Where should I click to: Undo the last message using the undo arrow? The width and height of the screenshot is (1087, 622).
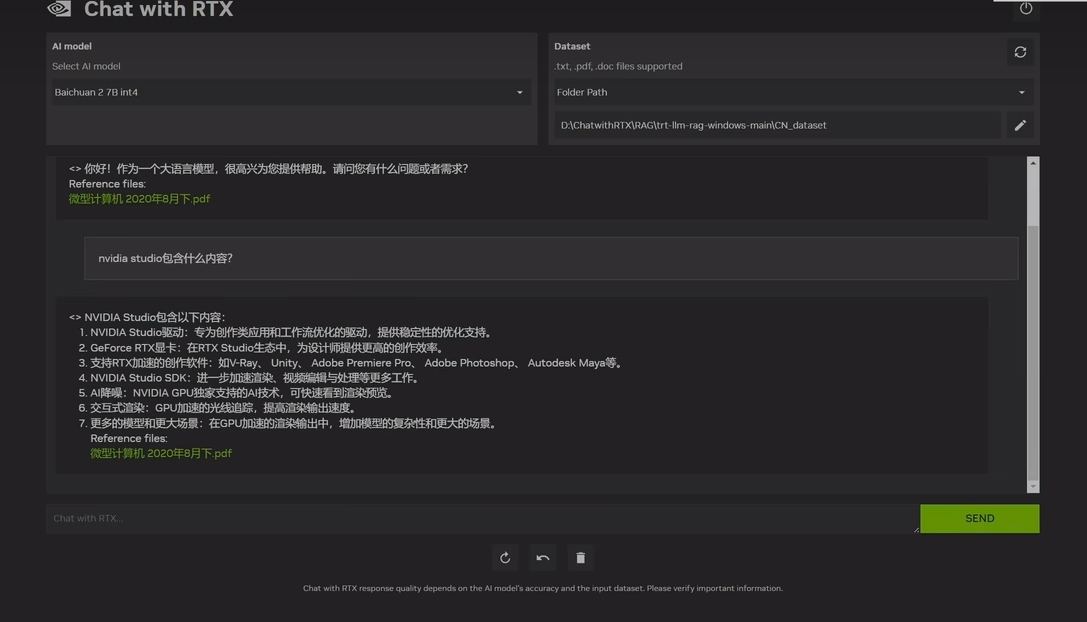point(542,557)
